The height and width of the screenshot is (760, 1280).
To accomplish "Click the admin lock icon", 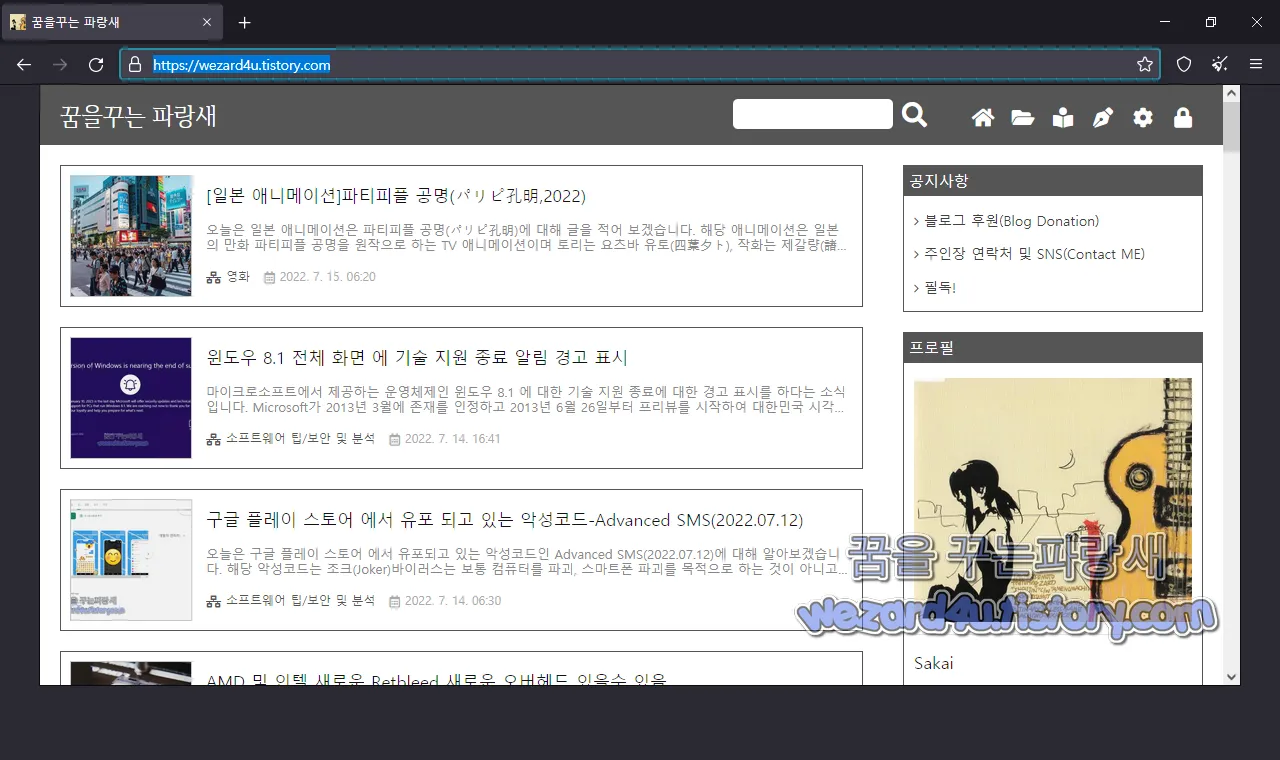I will tap(1182, 117).
